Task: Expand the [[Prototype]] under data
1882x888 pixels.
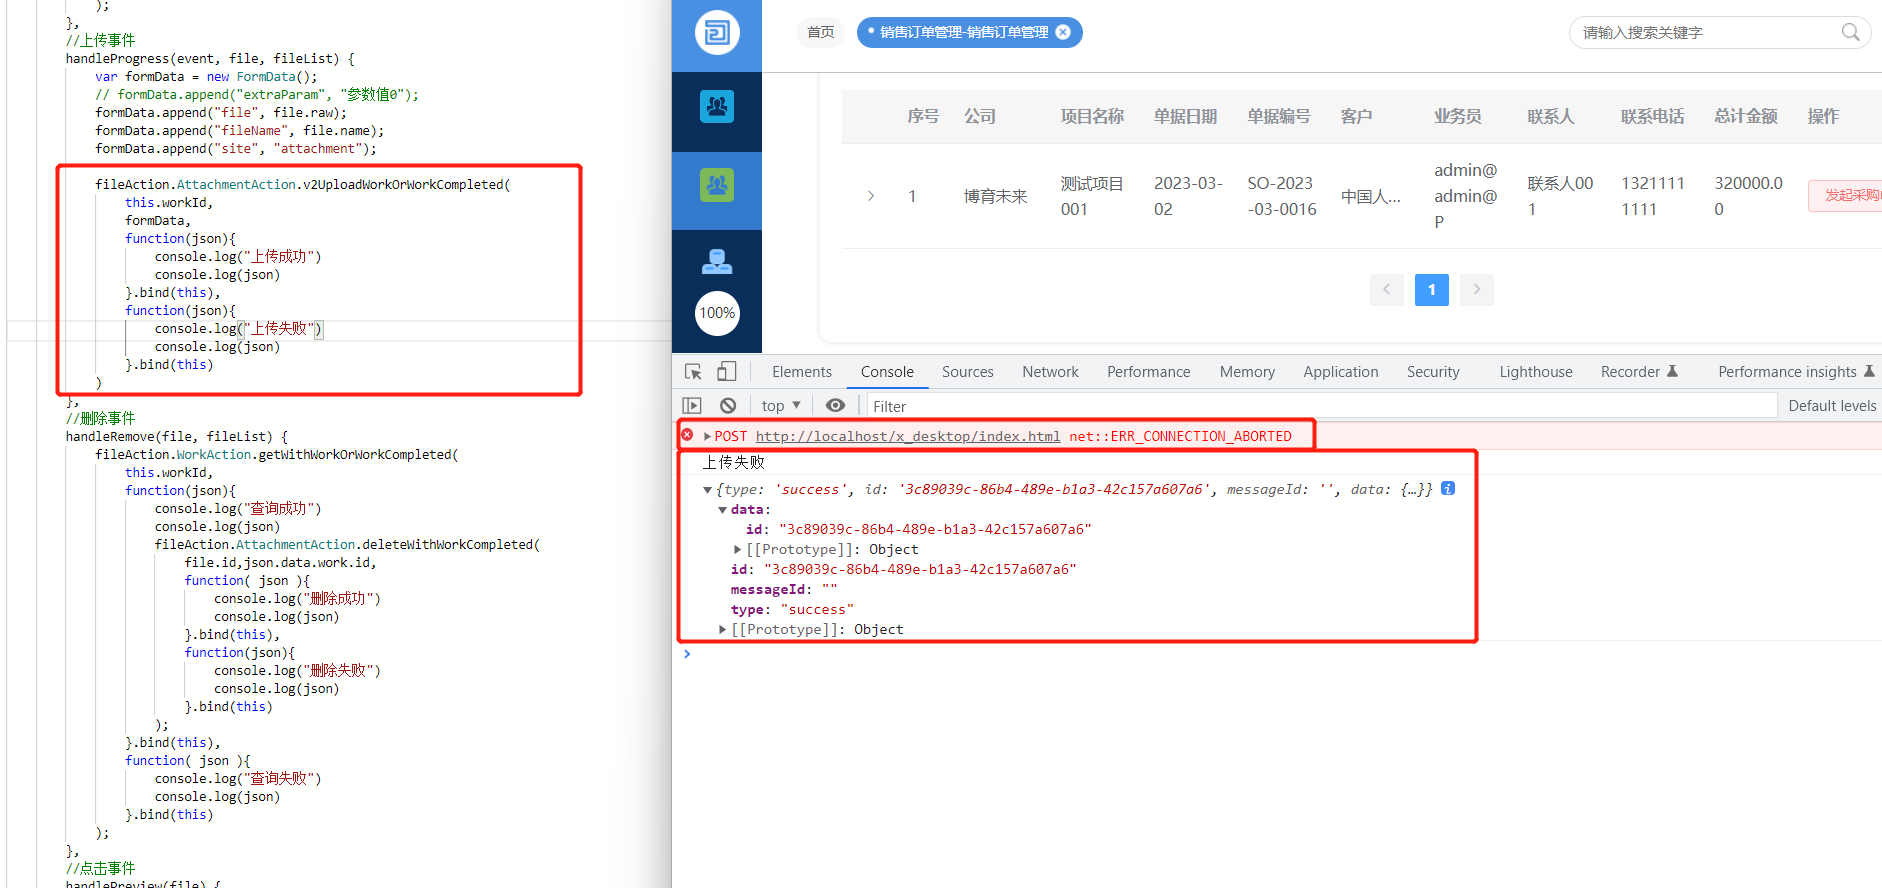Action: click(x=738, y=550)
